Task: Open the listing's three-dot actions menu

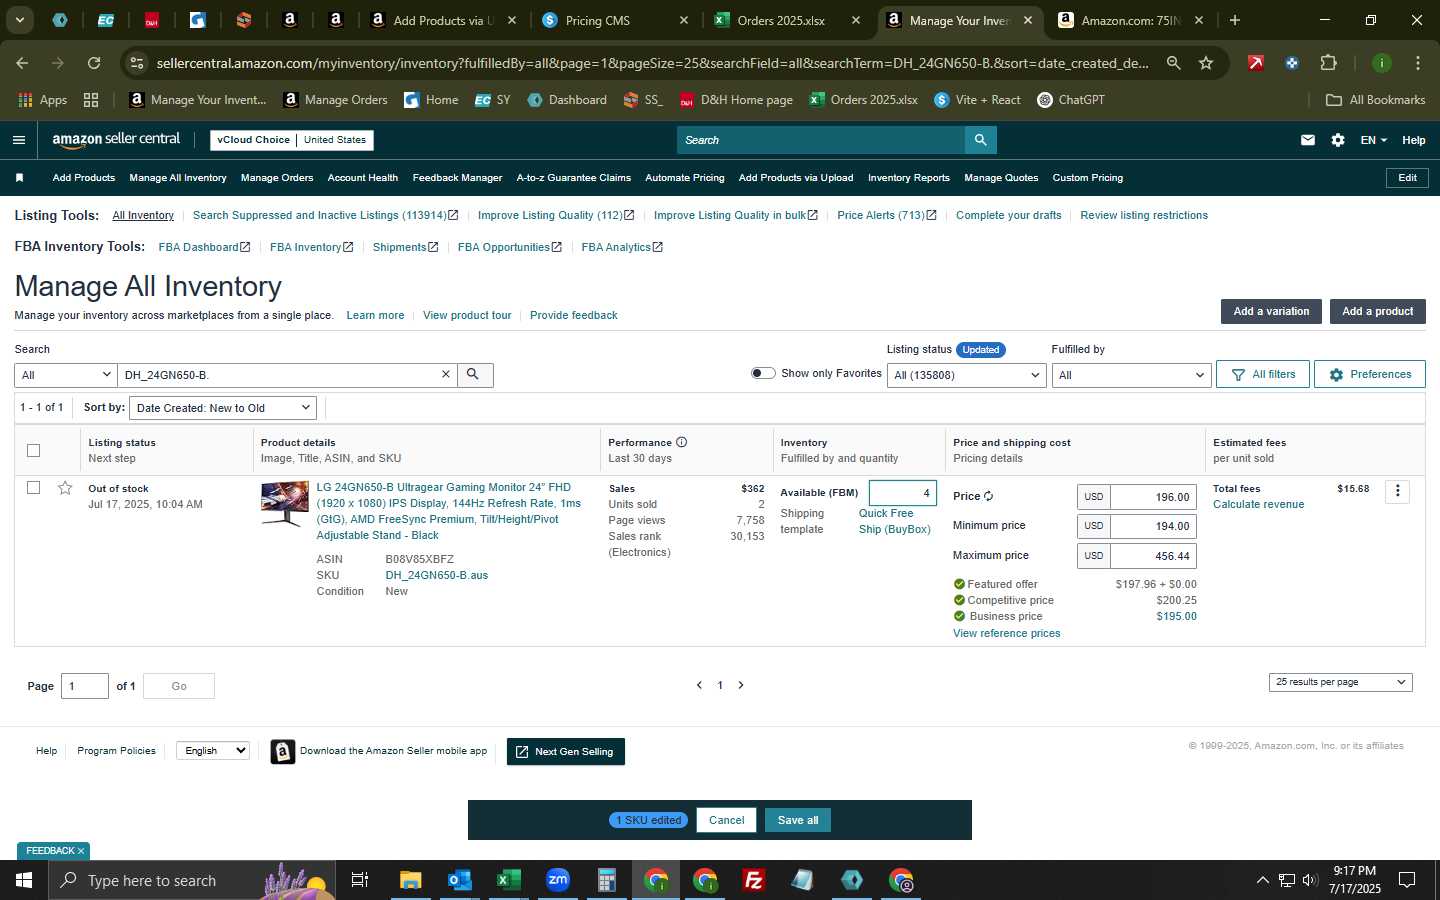Action: 1398,491
